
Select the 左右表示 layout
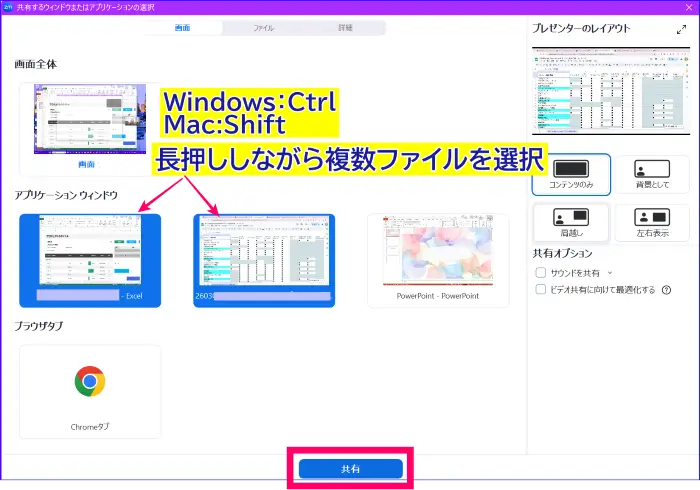(x=652, y=223)
